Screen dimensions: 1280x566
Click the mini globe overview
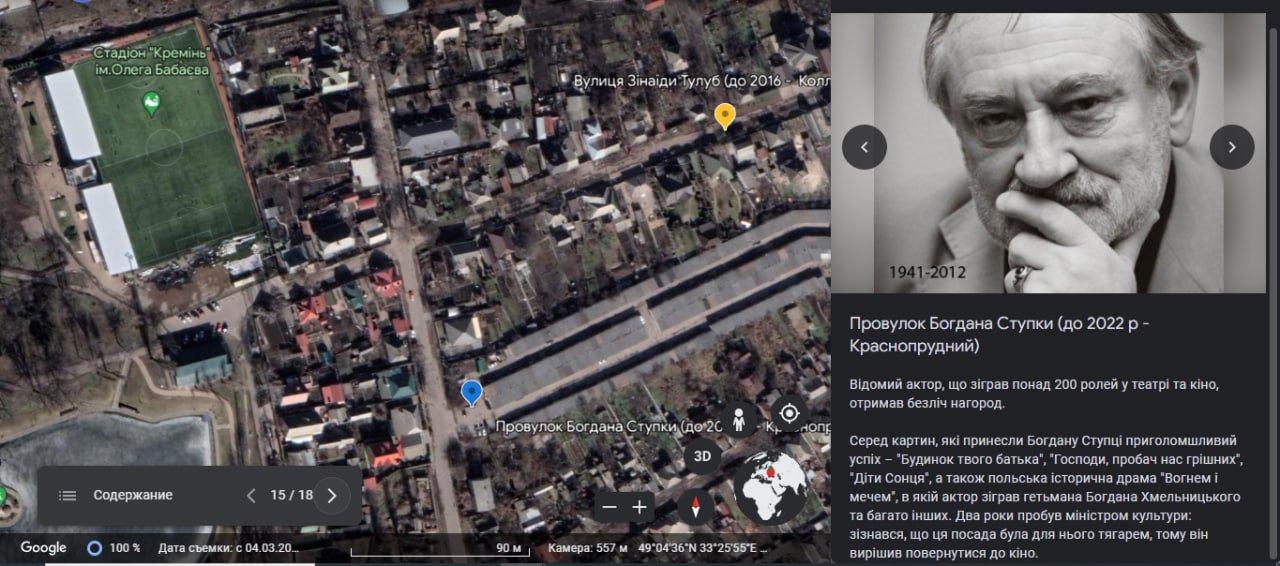pyautogui.click(x=770, y=487)
